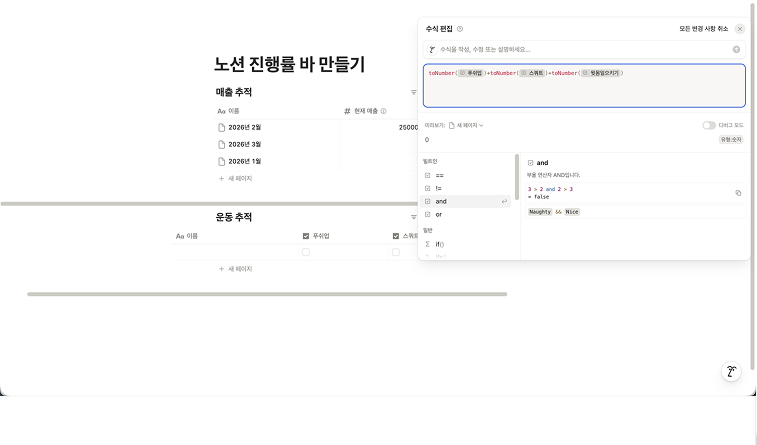This screenshot has height=445, width=757.
Task: Click the 스쿼트 column header
Action: point(404,236)
